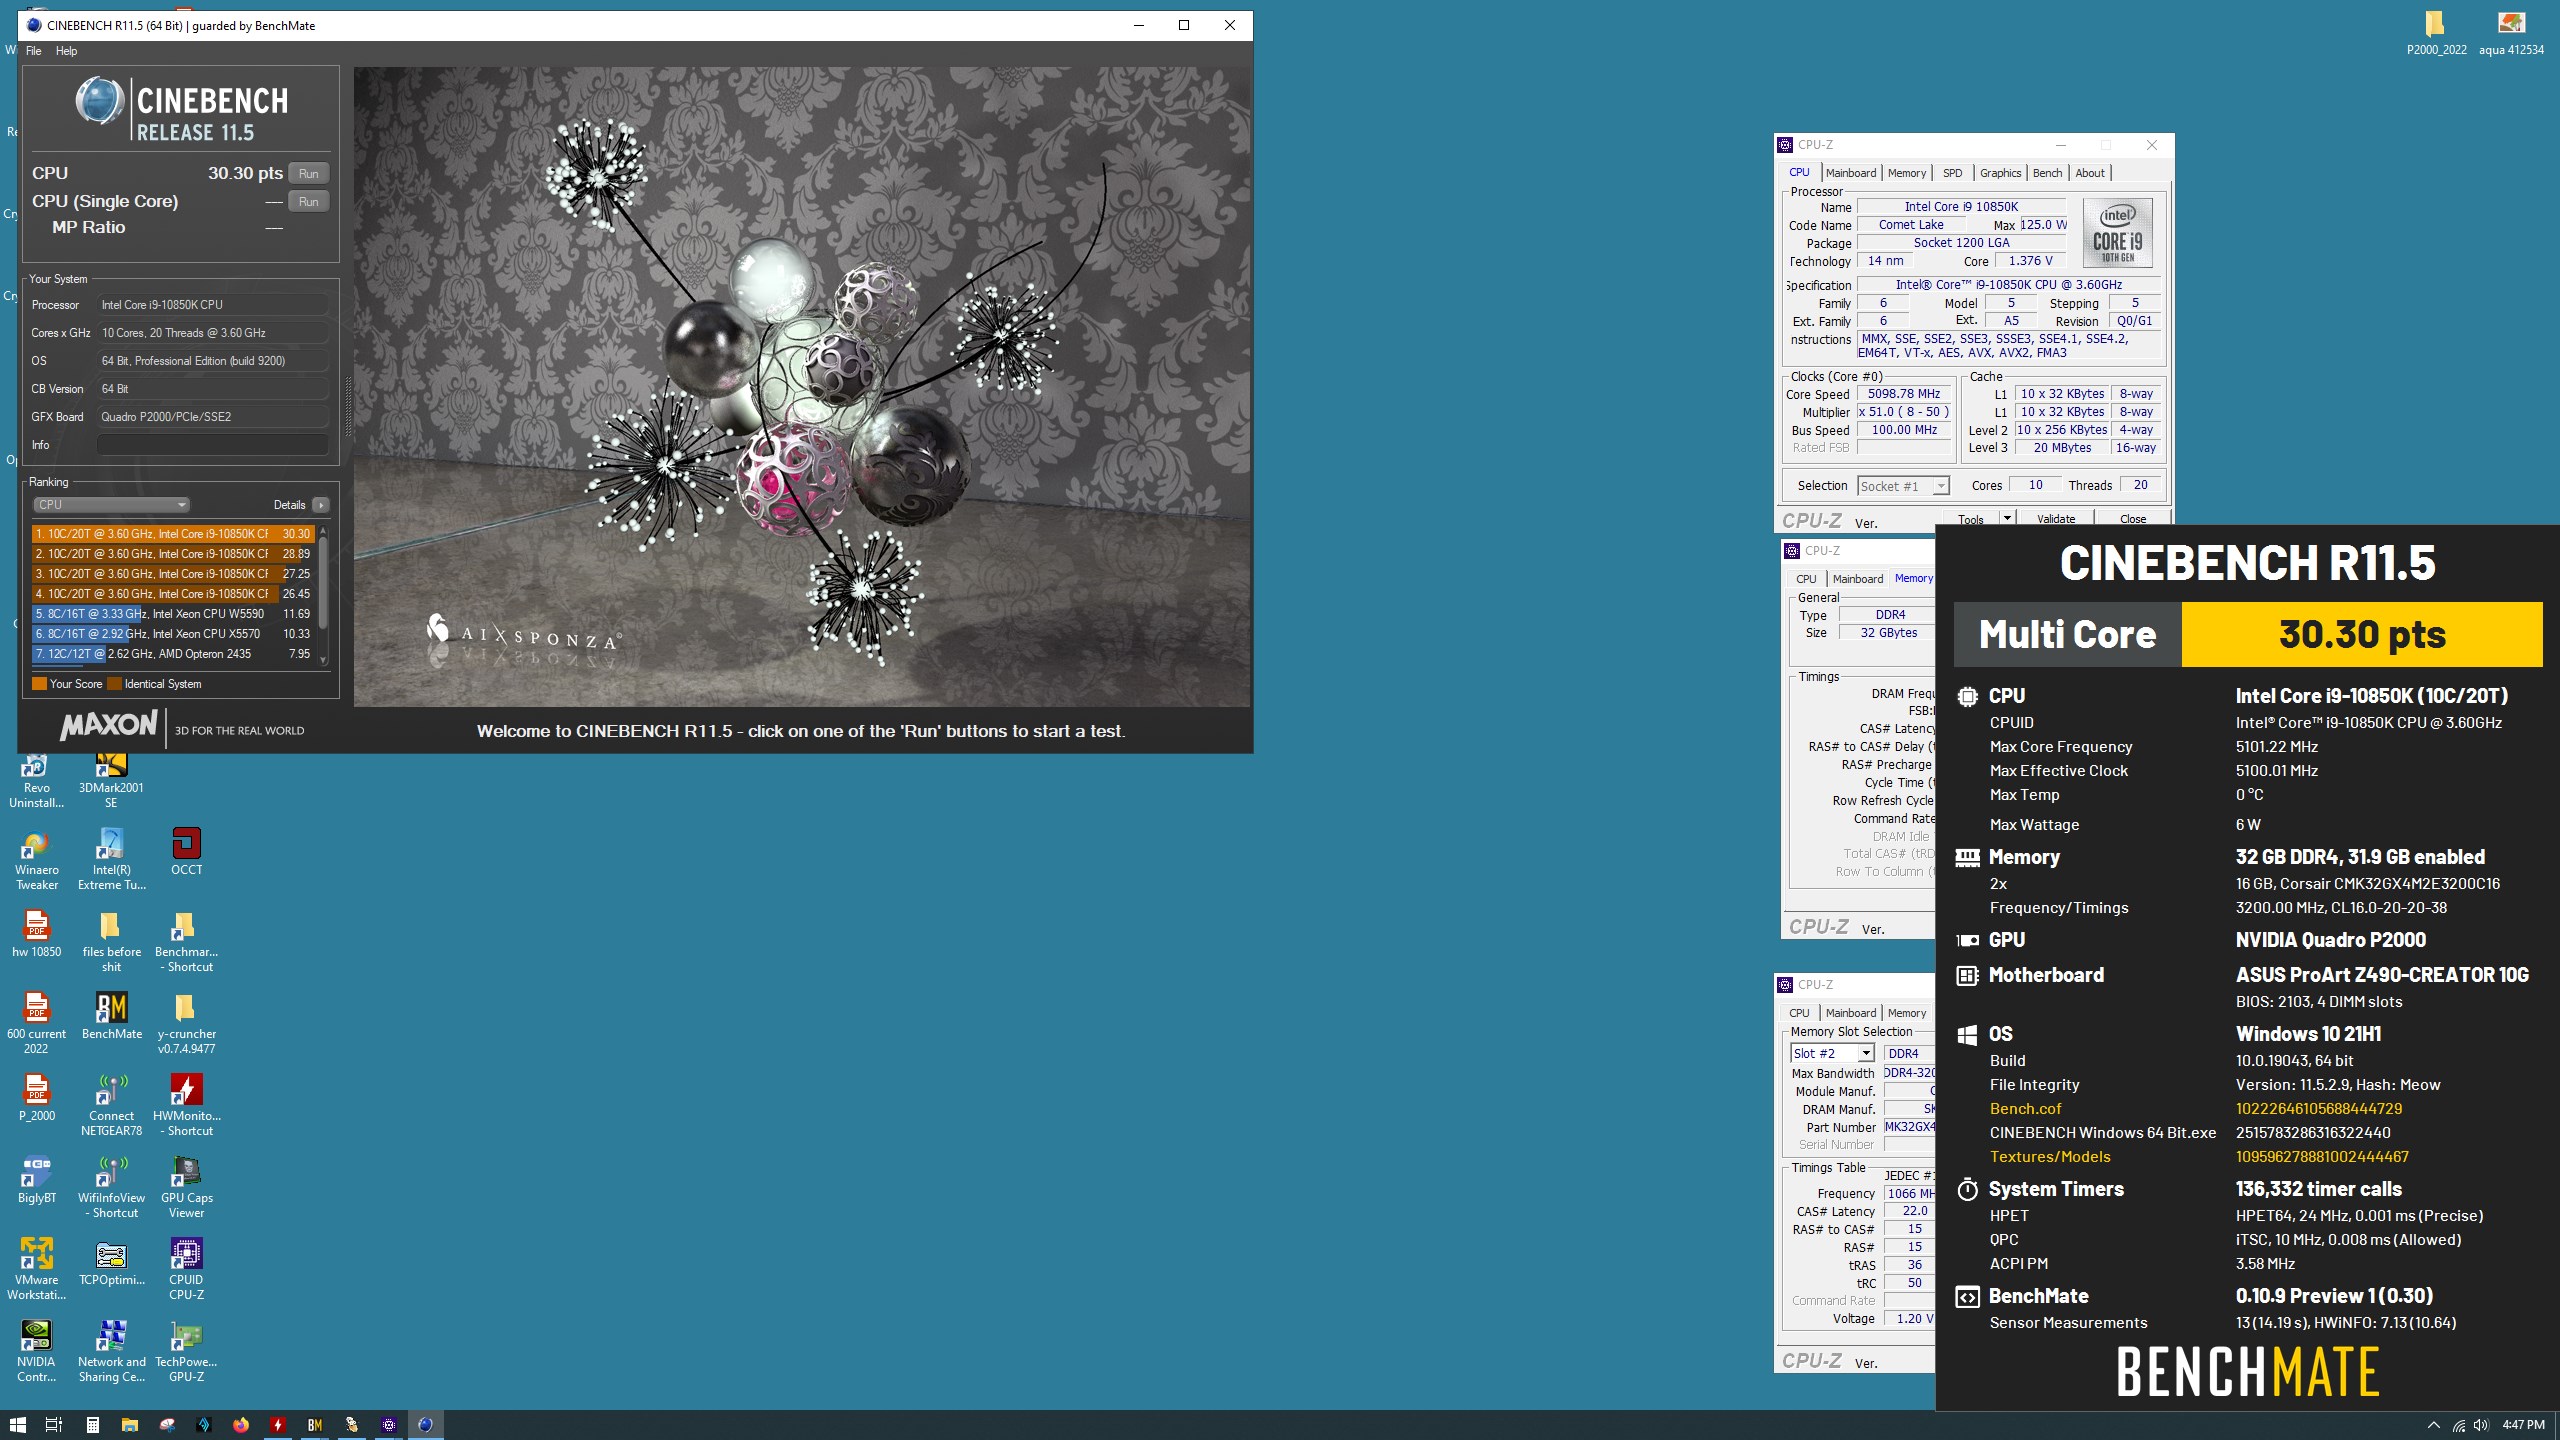Open Calculator from the taskbar
This screenshot has height=1440, width=2560.
coord(92,1425)
